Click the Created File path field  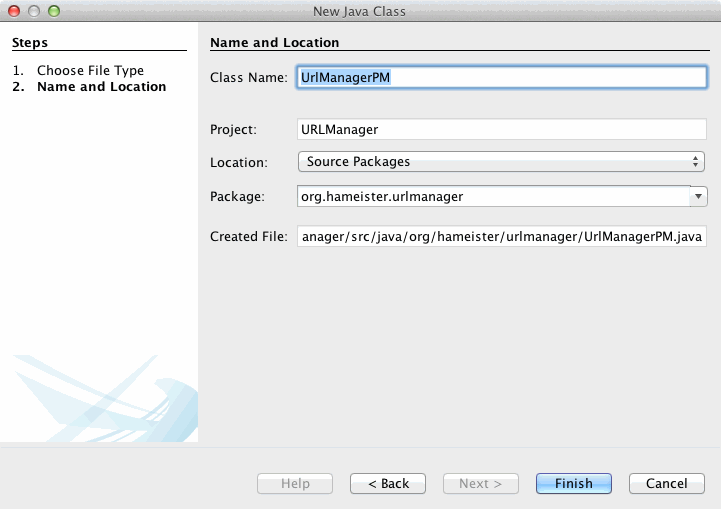pos(501,236)
